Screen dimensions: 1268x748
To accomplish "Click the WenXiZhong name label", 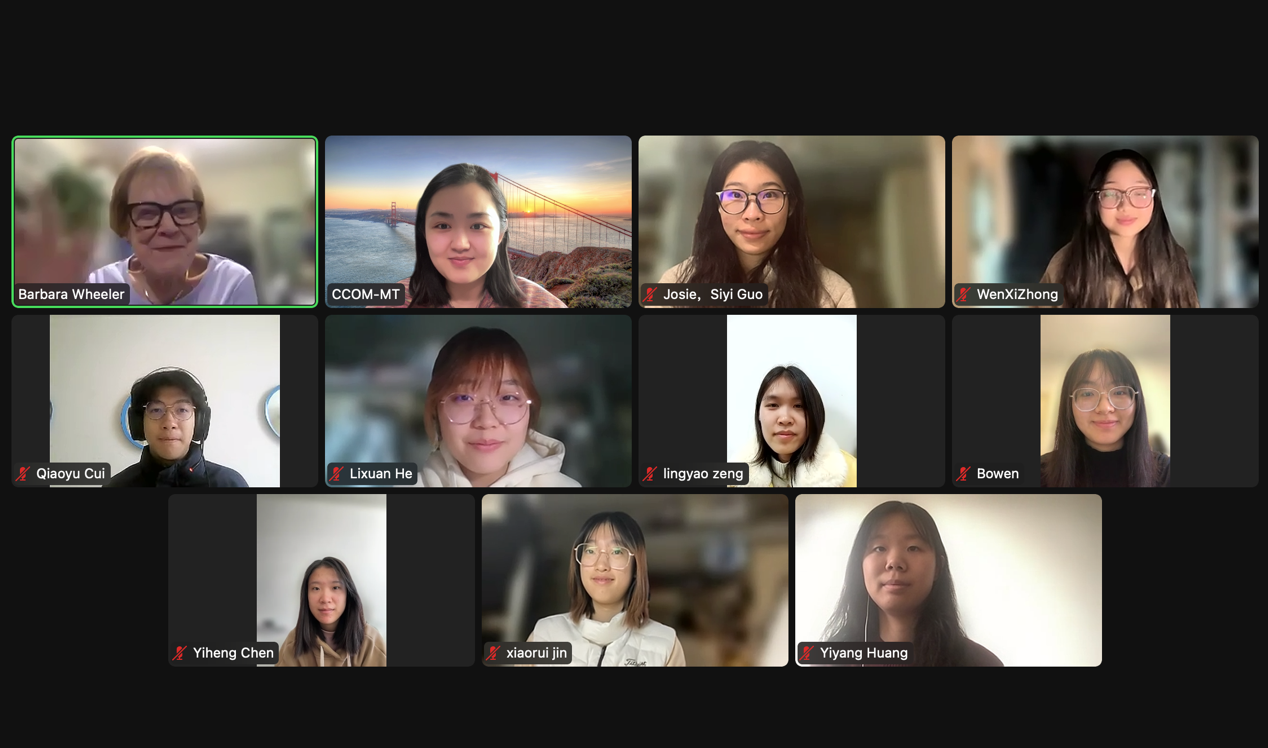I will pyautogui.click(x=1017, y=294).
